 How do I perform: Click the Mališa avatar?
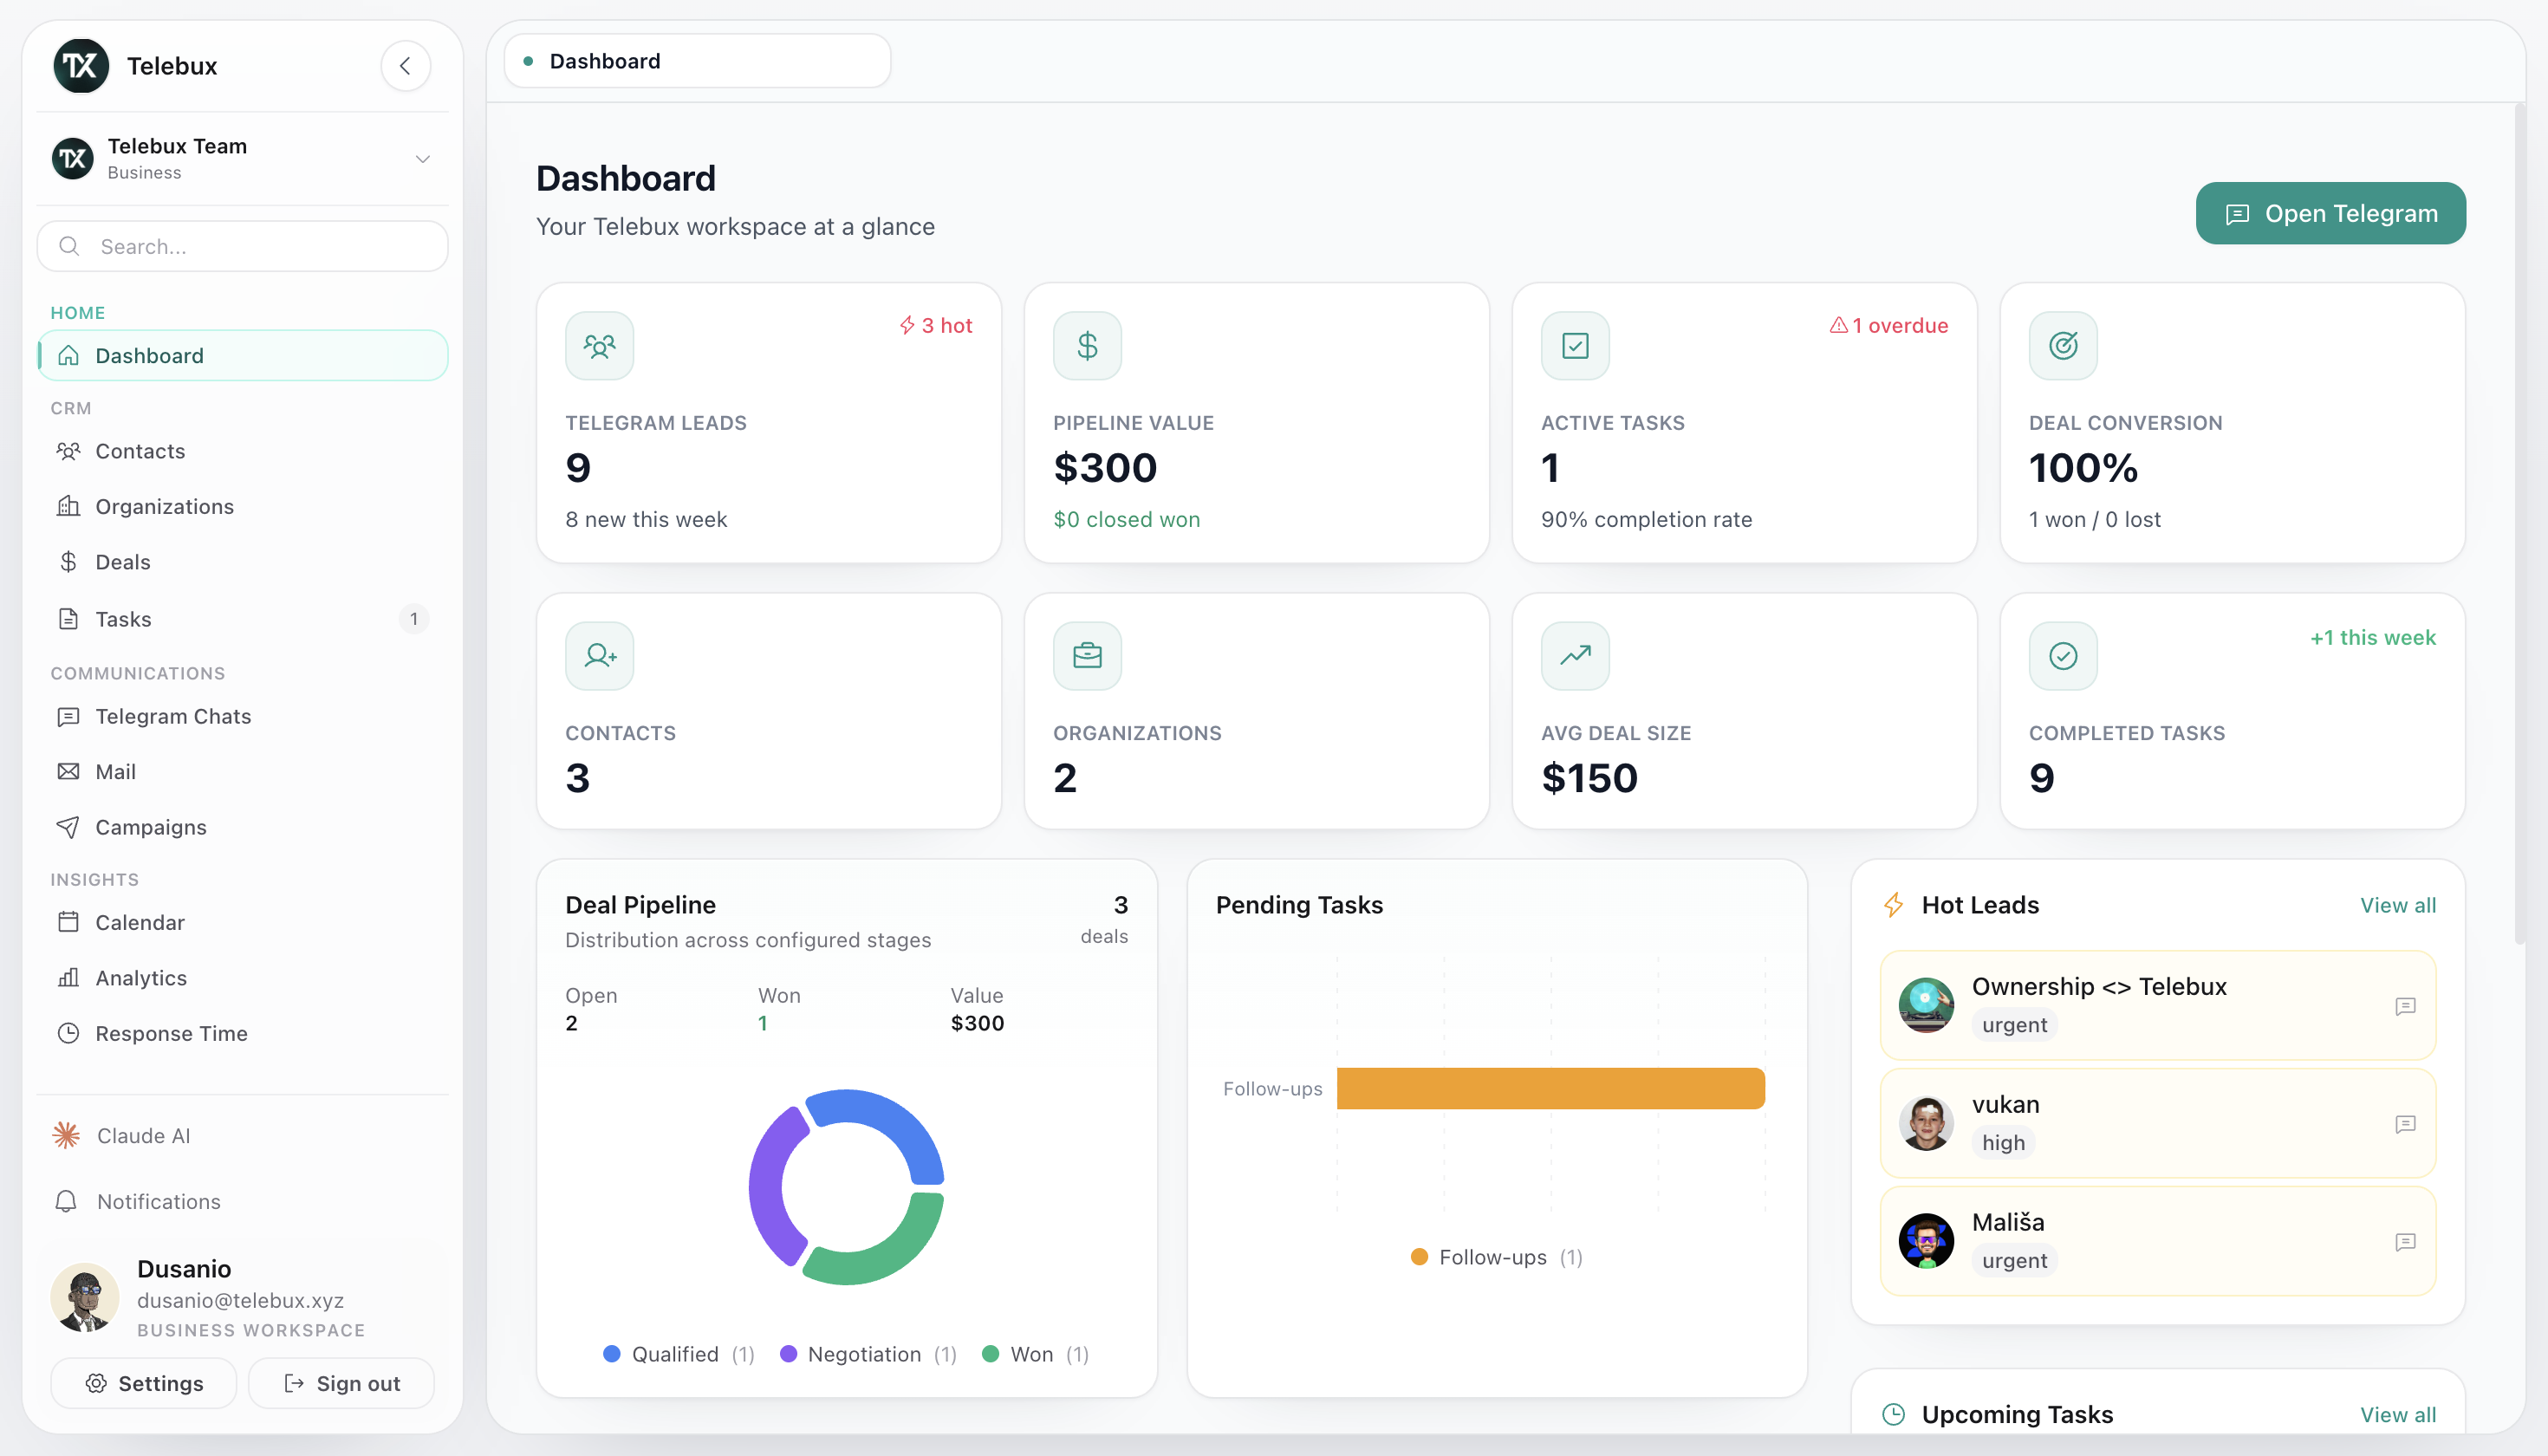1926,1241
